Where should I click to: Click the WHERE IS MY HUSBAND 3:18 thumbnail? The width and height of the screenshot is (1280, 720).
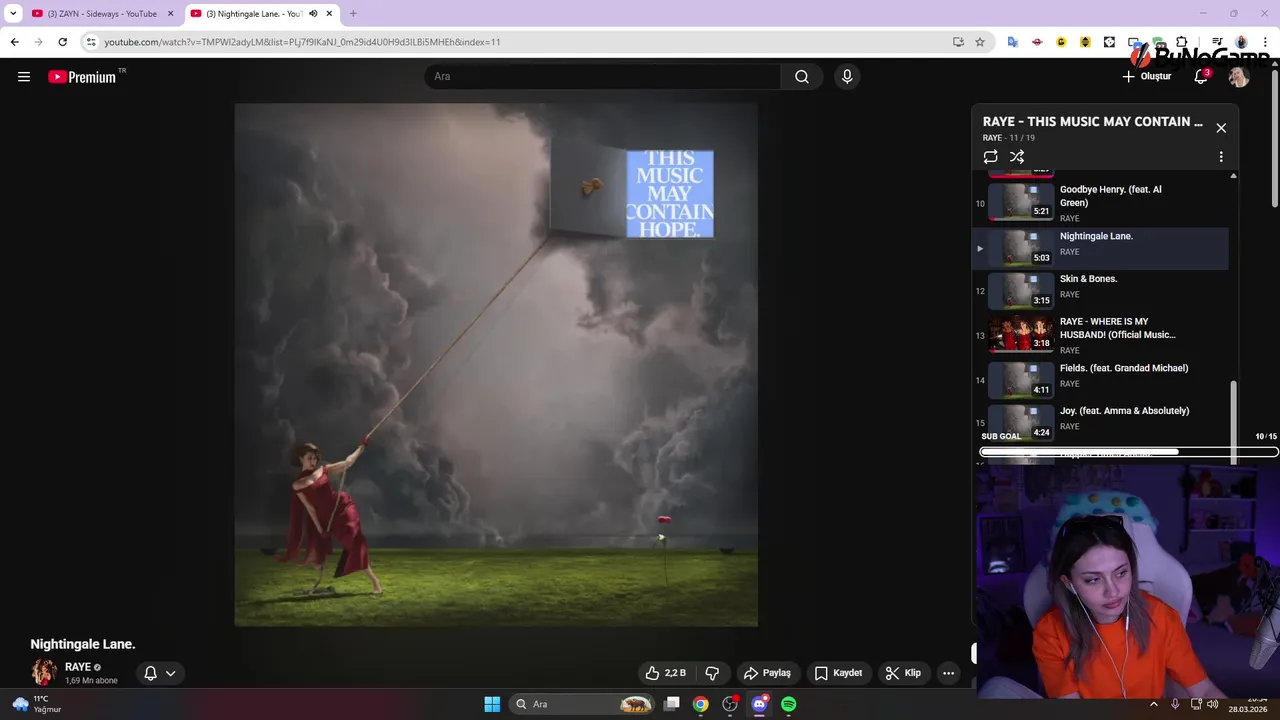(1021, 335)
